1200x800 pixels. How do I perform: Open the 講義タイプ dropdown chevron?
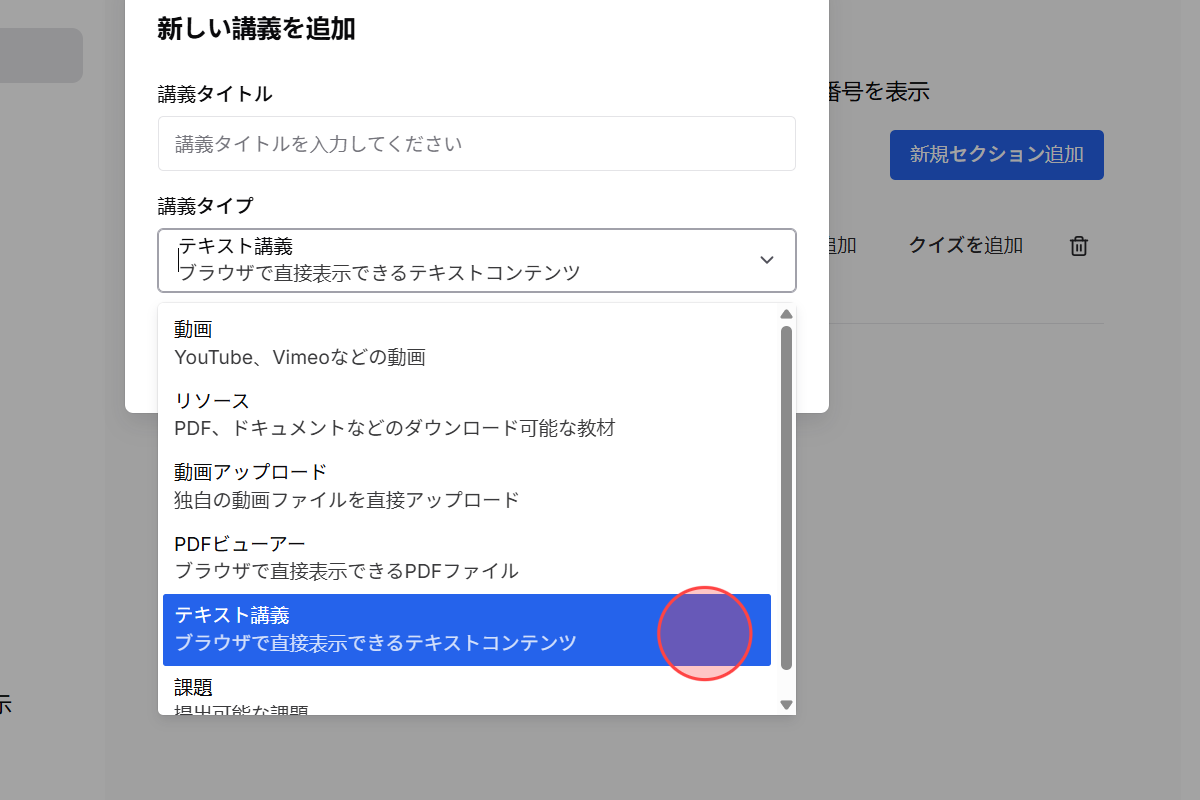[x=767, y=260]
